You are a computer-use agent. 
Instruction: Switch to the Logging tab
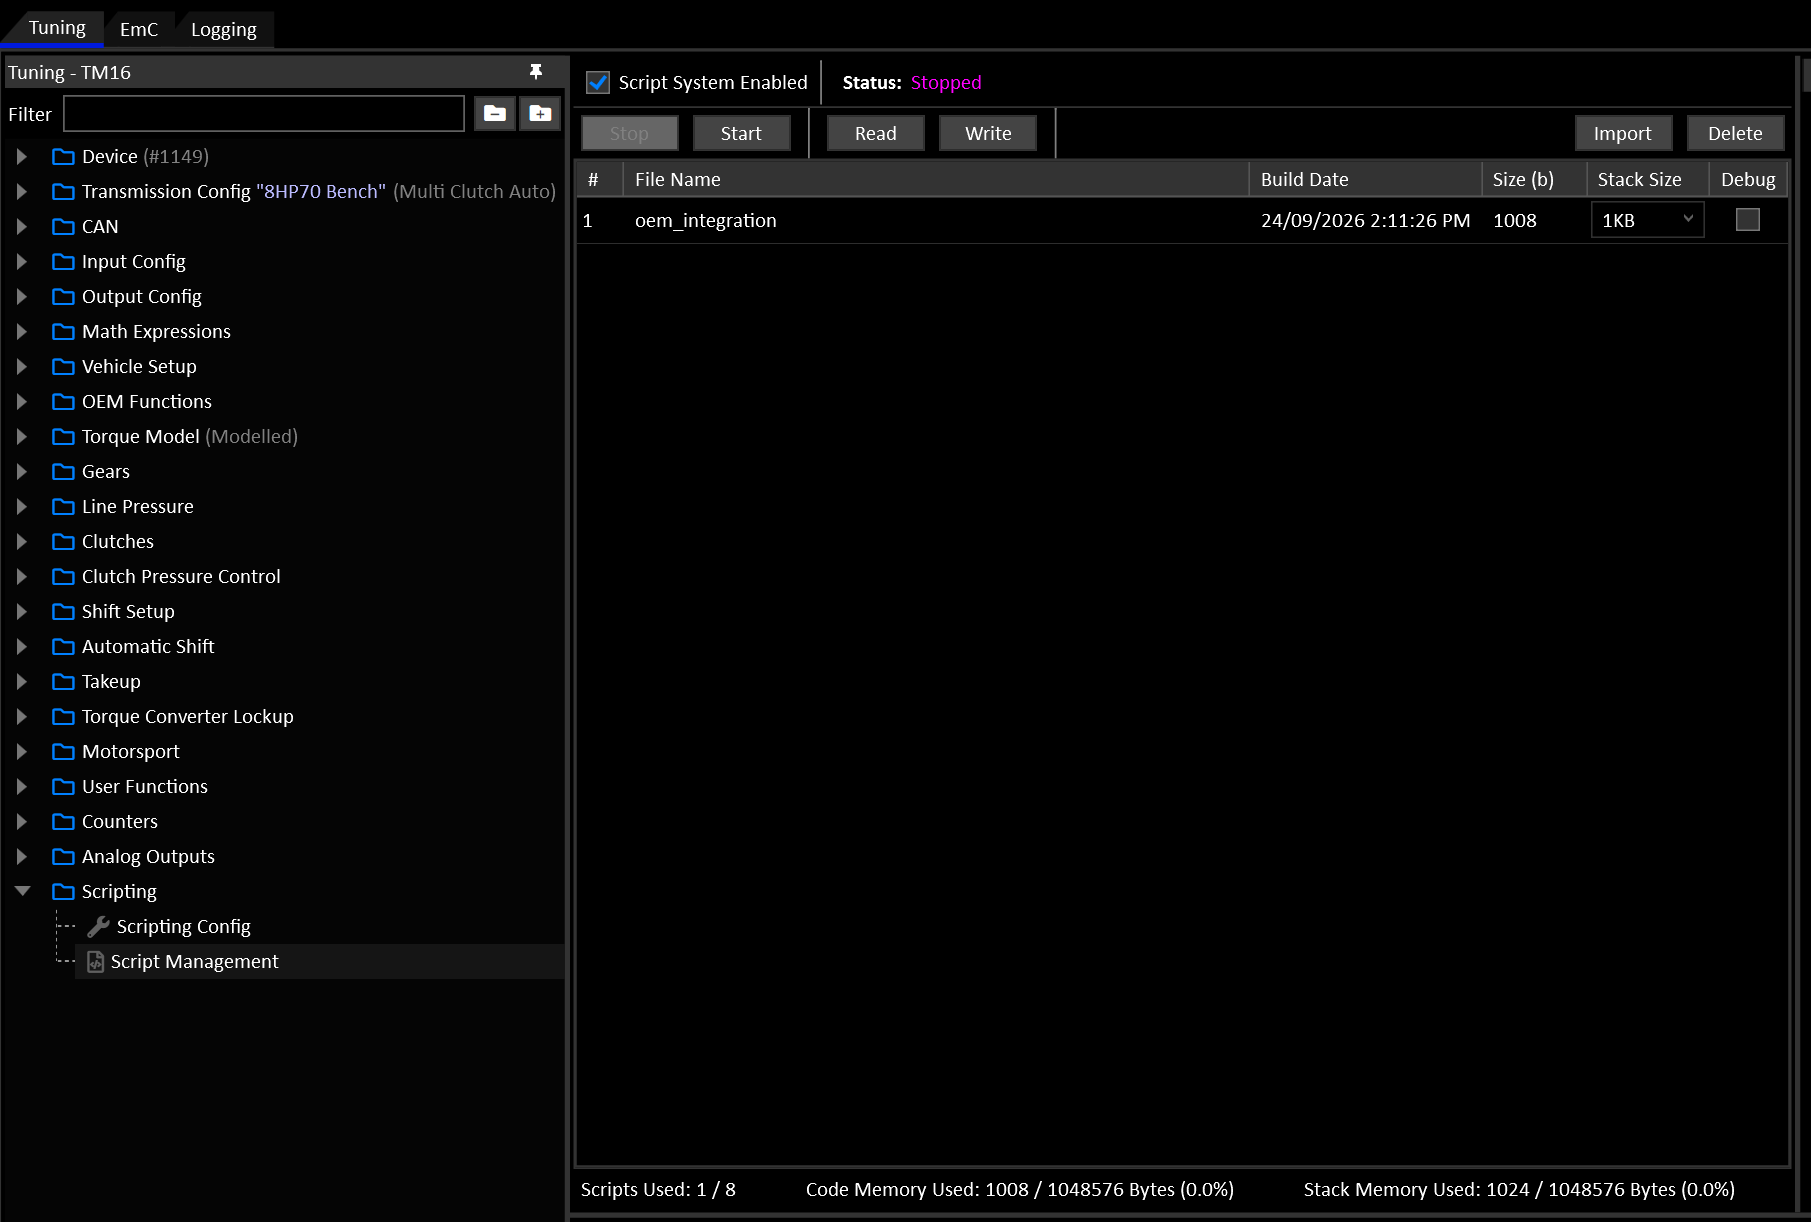coord(224,29)
